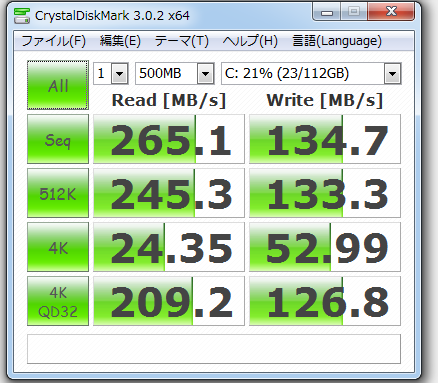
Task: Click the 512K write result 133.3
Action: pos(325,193)
